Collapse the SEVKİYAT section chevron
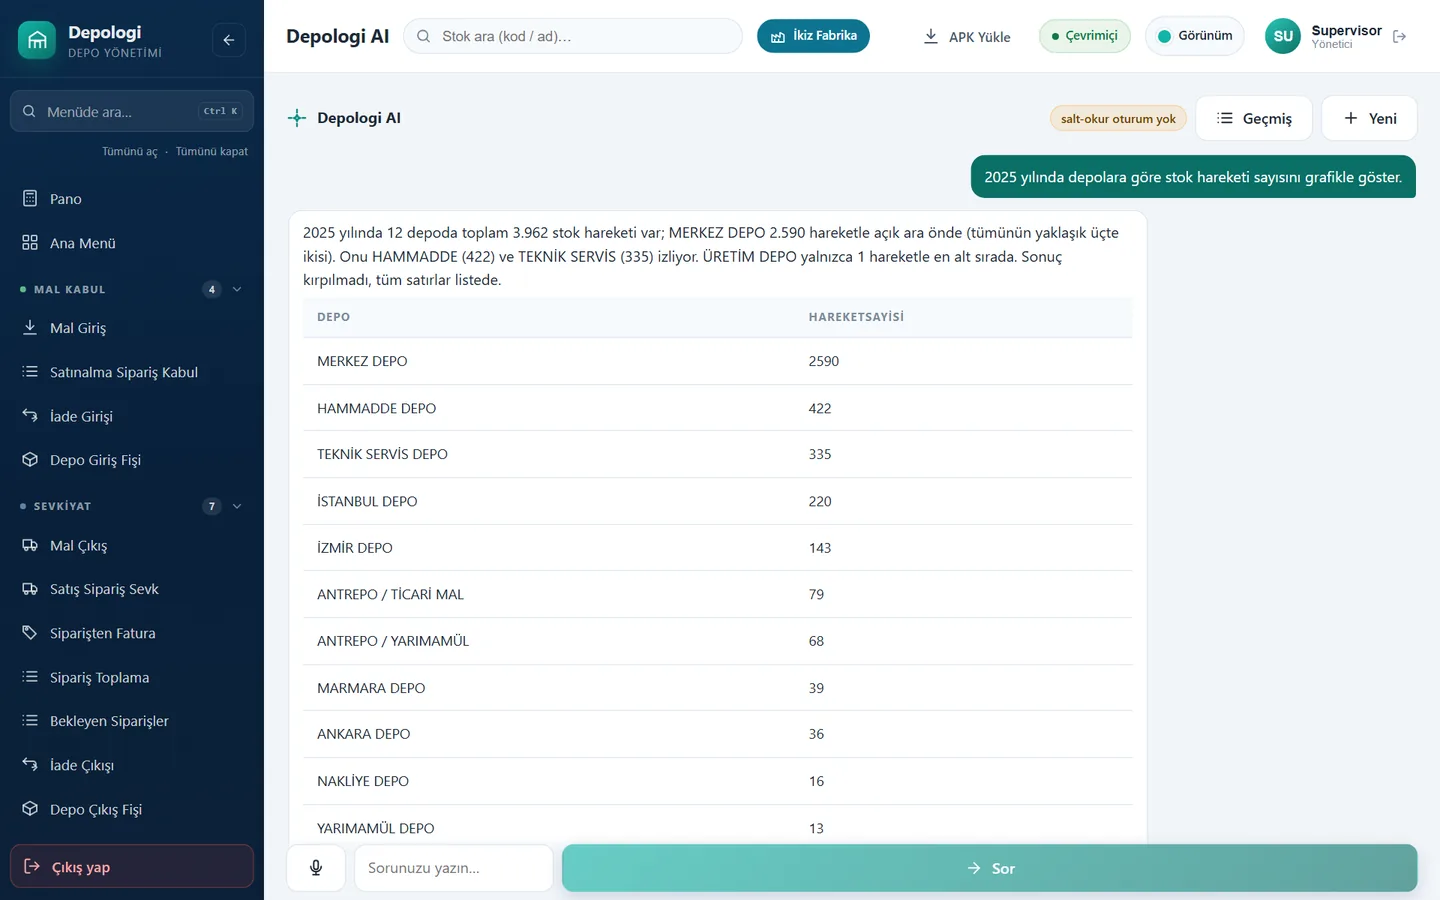Viewport: 1440px width, 900px height. coord(237,506)
